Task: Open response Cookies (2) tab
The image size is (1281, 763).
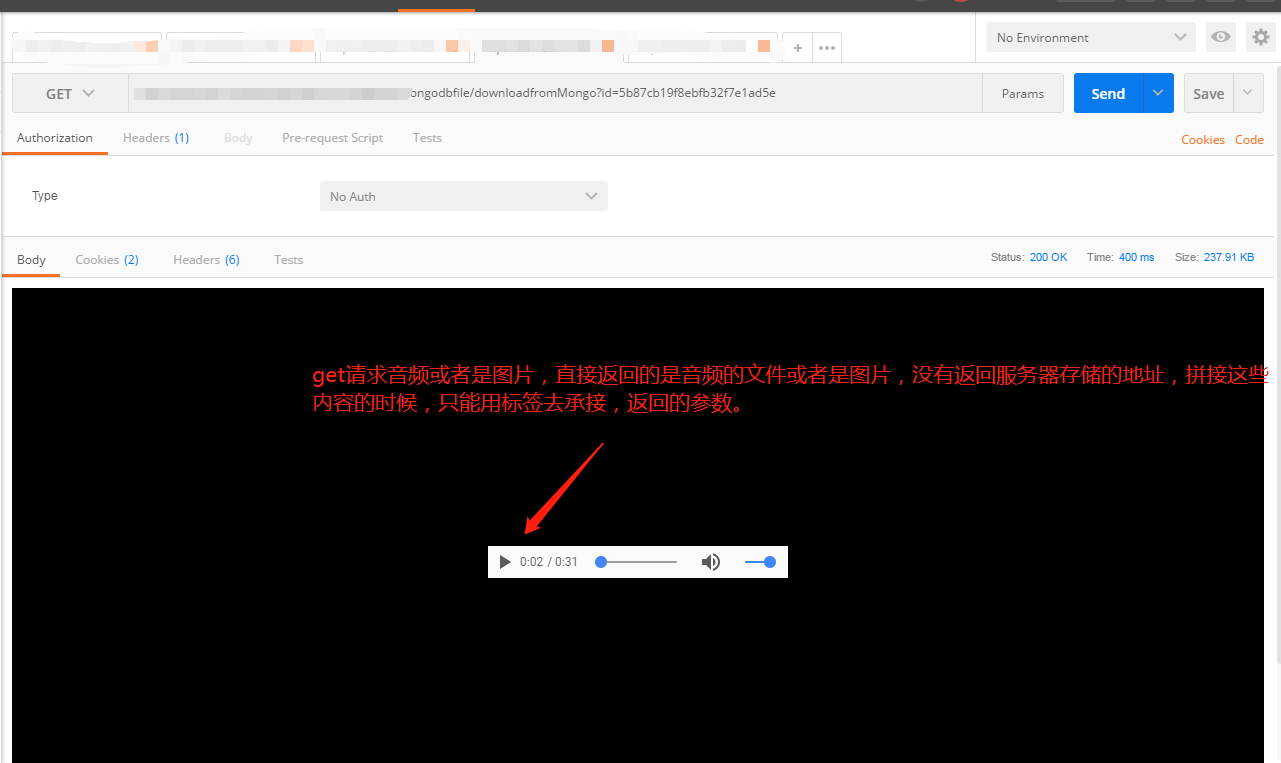Action: coord(107,260)
